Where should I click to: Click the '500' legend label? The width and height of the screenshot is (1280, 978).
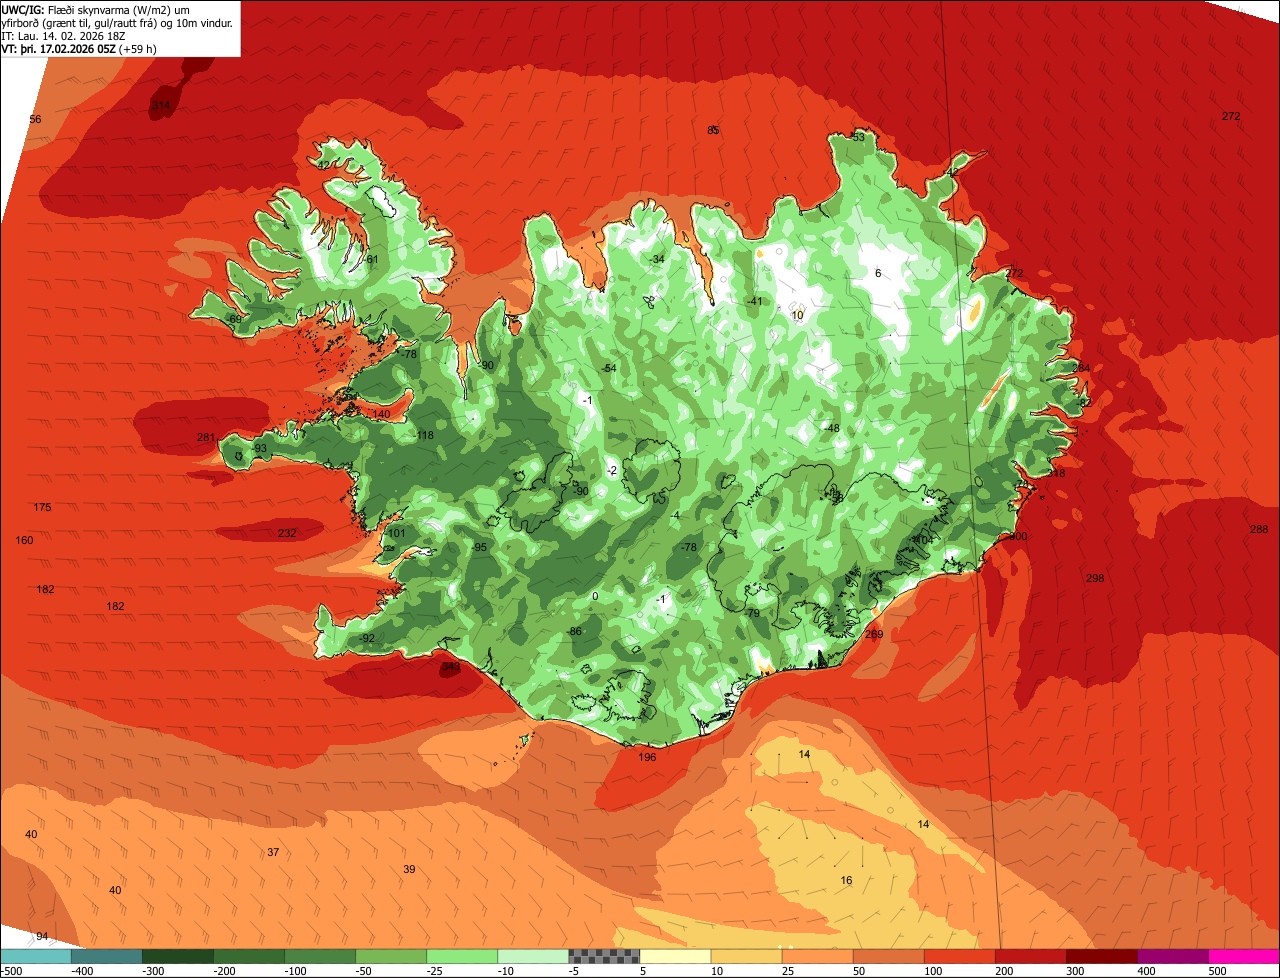tap(1218, 970)
